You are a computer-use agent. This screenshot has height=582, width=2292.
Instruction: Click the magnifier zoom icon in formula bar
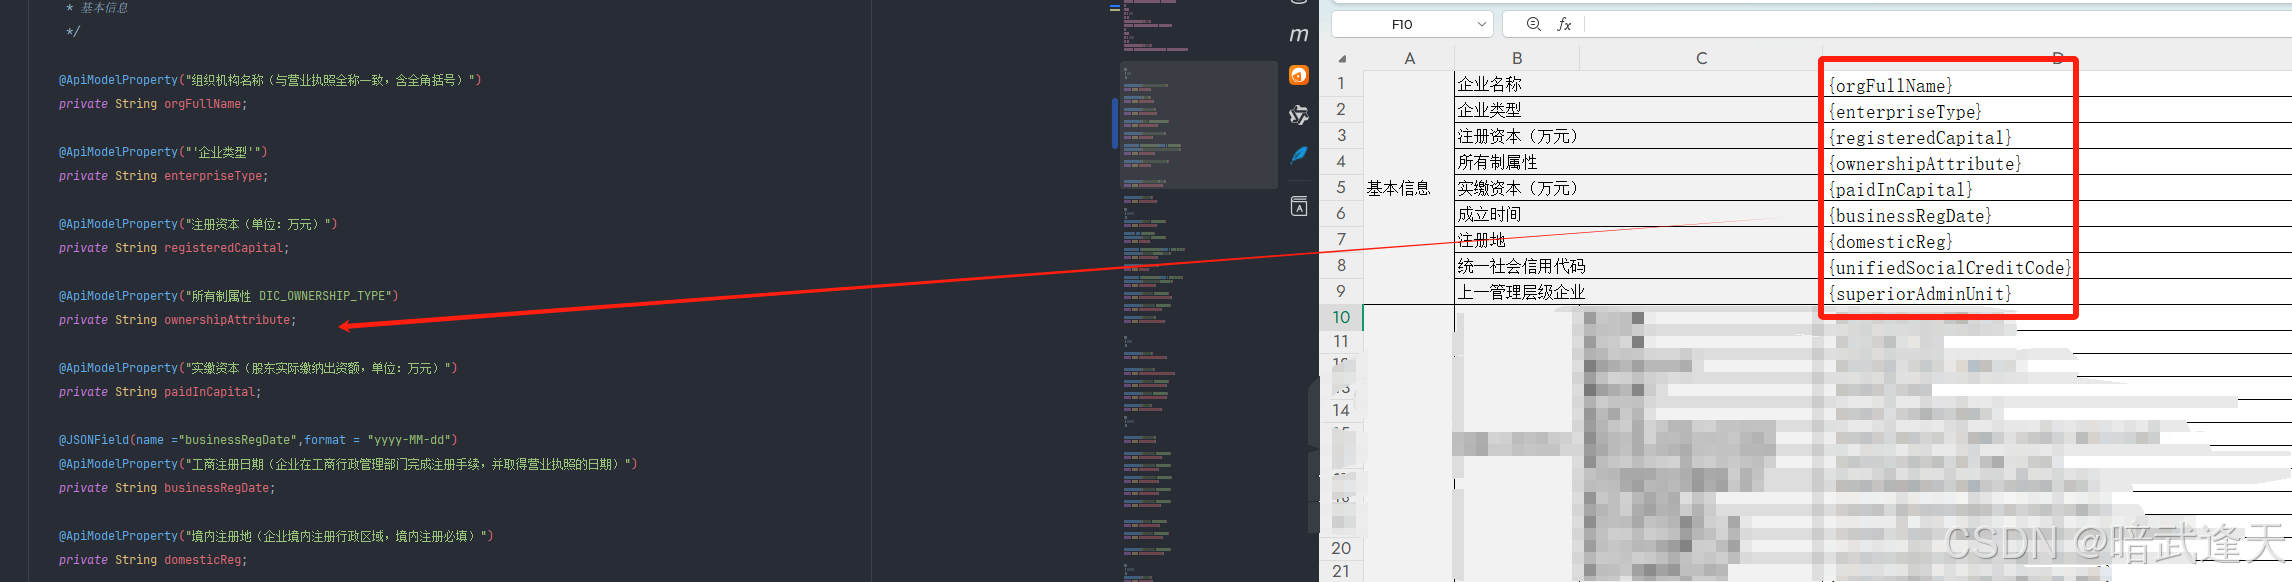pos(1534,24)
